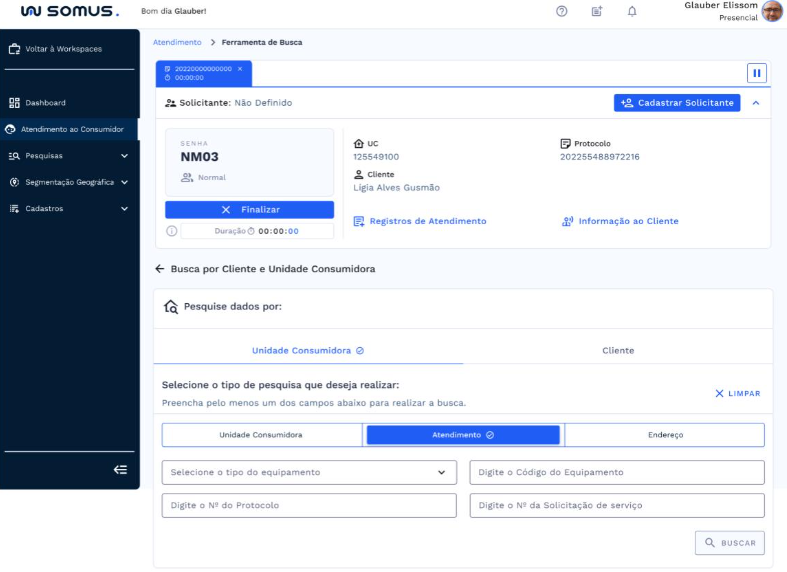Collapse the Solicitante panel chevron
The height and width of the screenshot is (572, 787).
point(756,102)
